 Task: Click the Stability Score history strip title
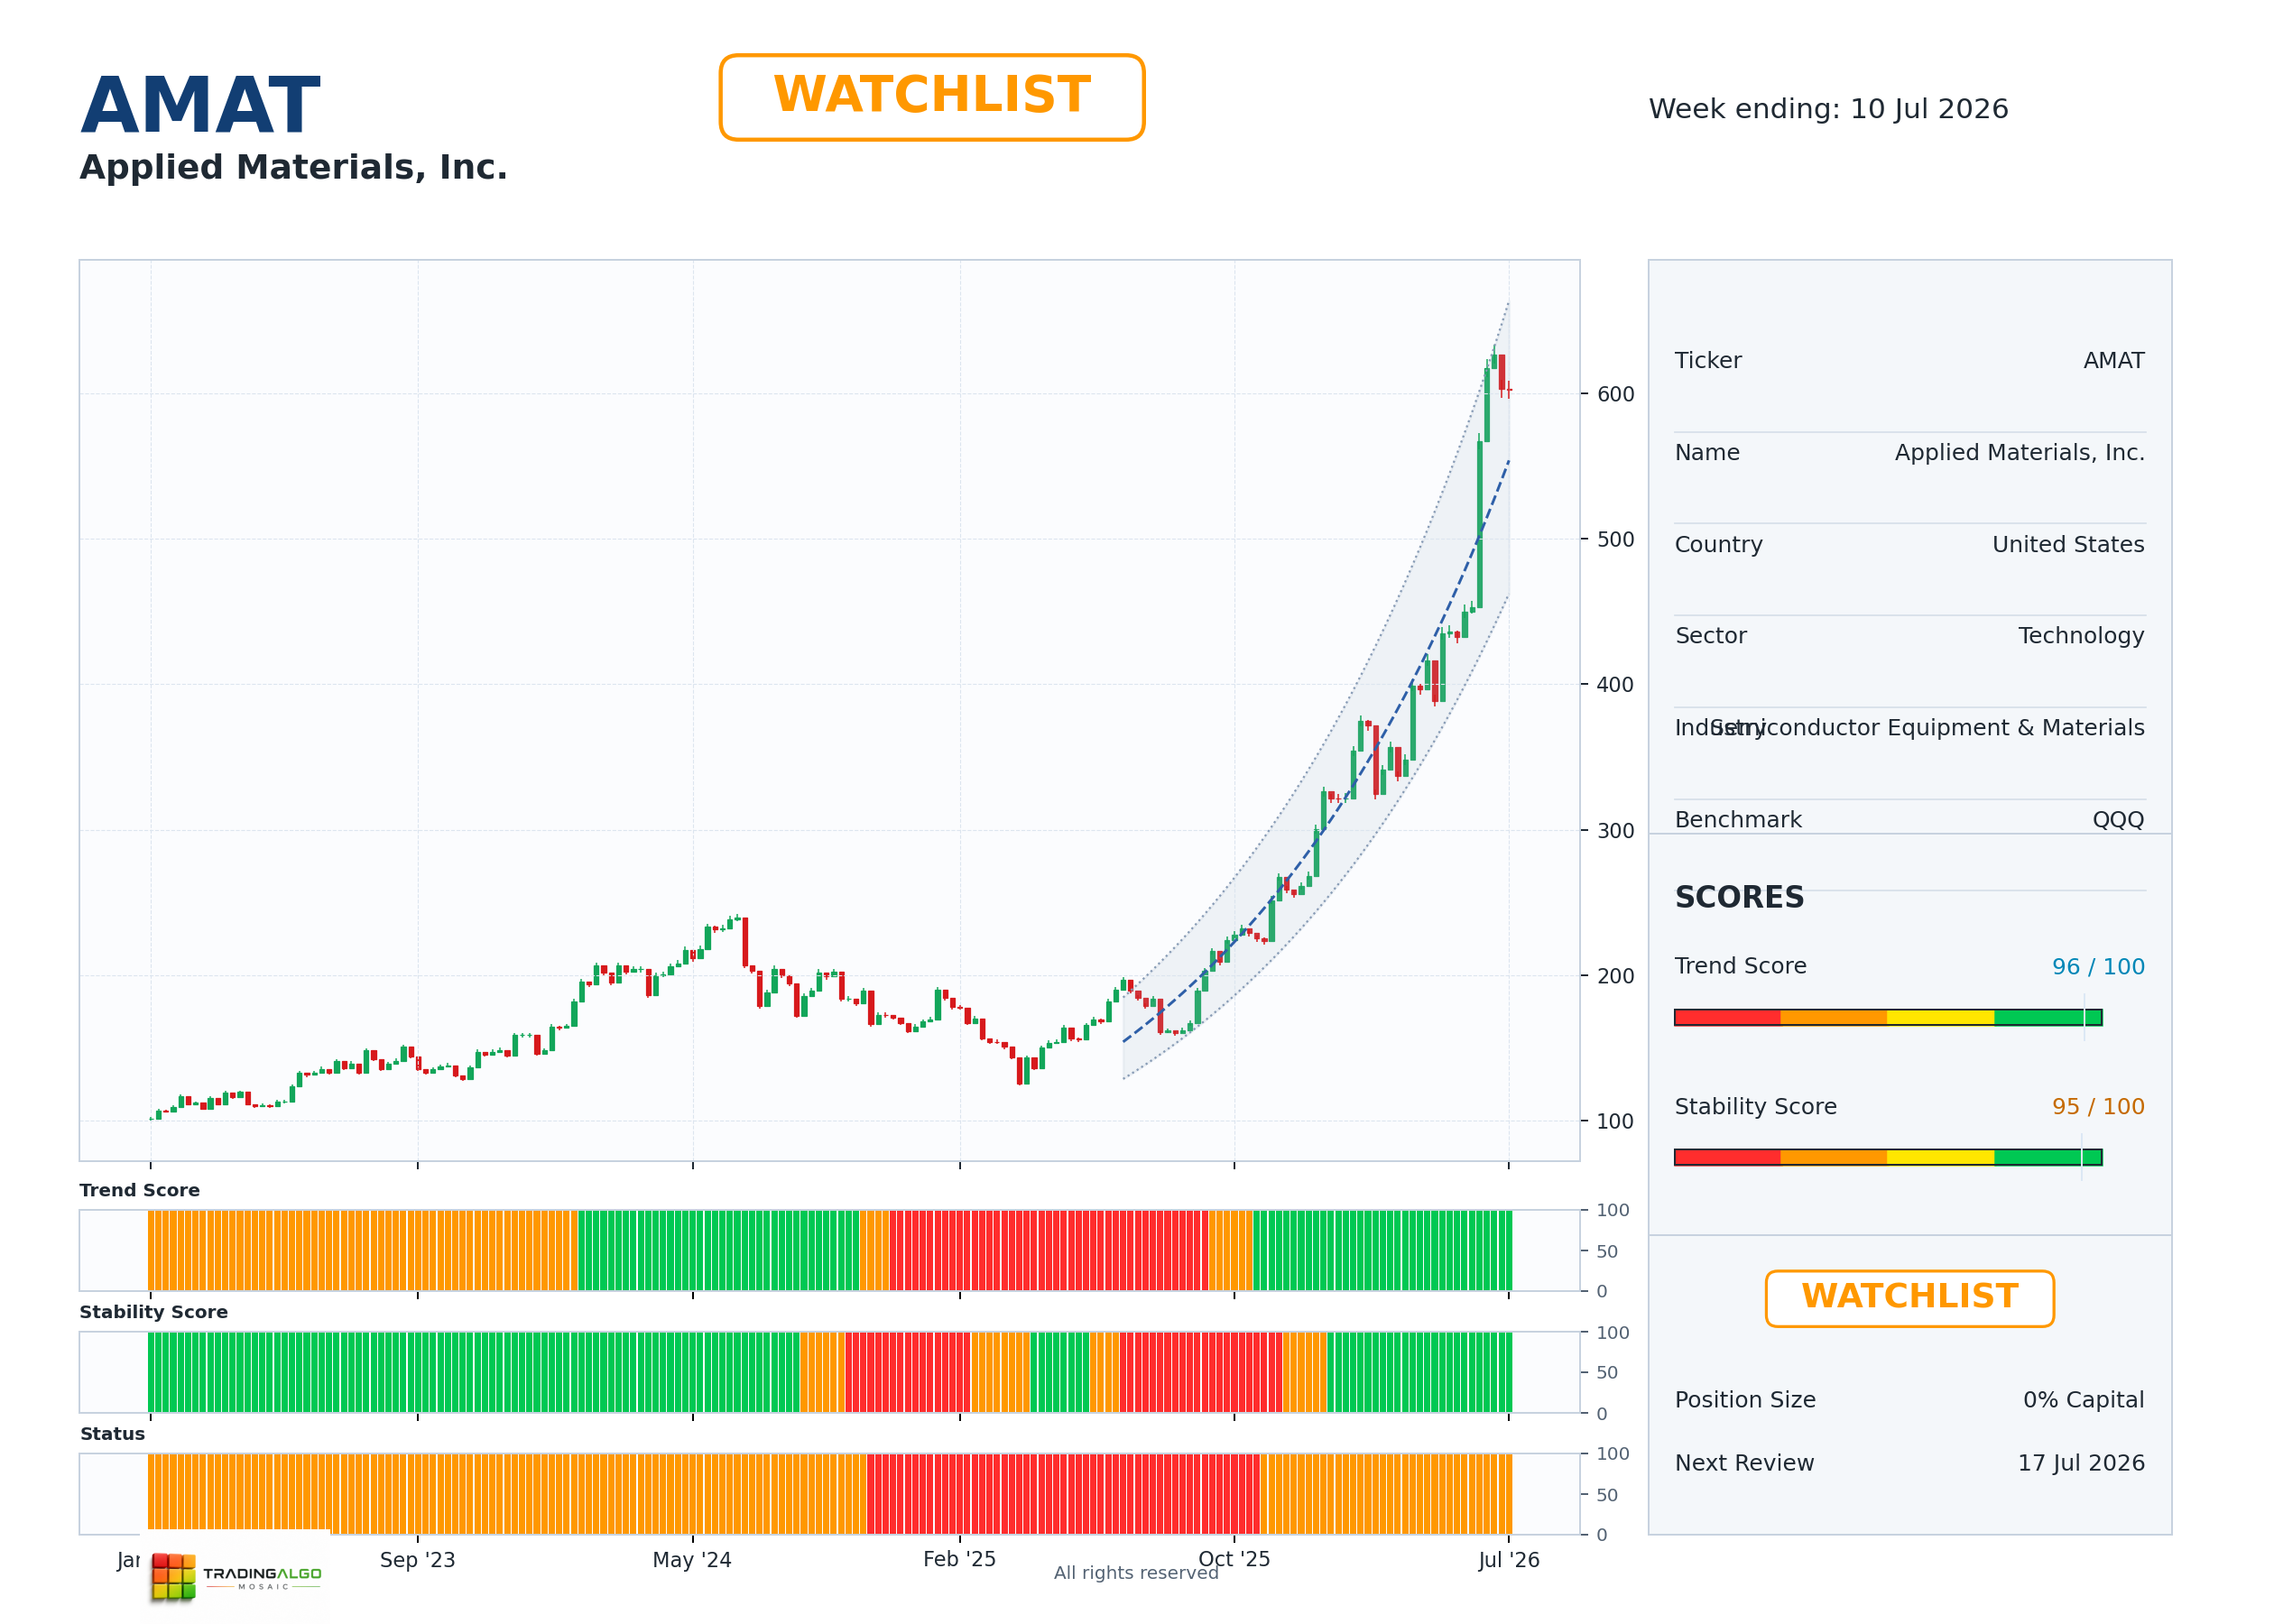click(154, 1312)
